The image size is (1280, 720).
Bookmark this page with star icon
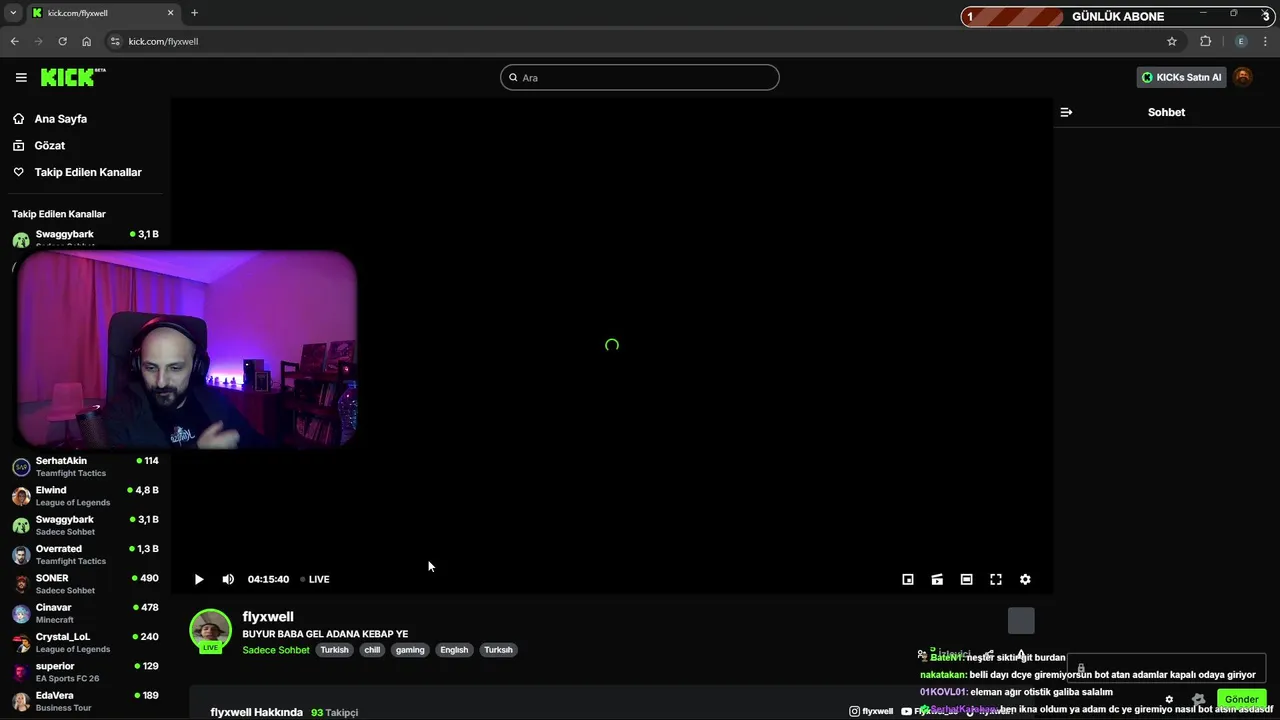[x=1172, y=41]
